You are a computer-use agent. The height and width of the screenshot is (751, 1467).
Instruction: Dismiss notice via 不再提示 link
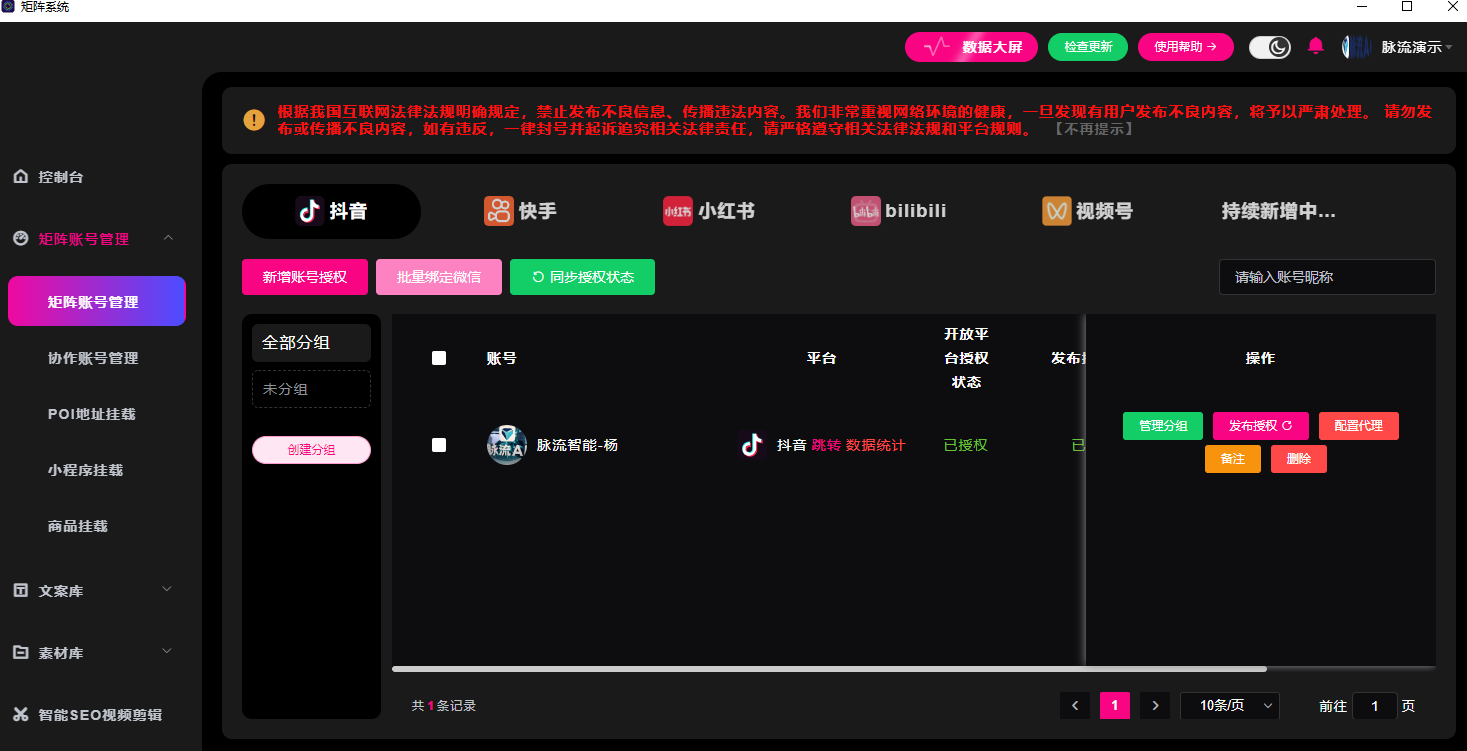click(x=1093, y=129)
